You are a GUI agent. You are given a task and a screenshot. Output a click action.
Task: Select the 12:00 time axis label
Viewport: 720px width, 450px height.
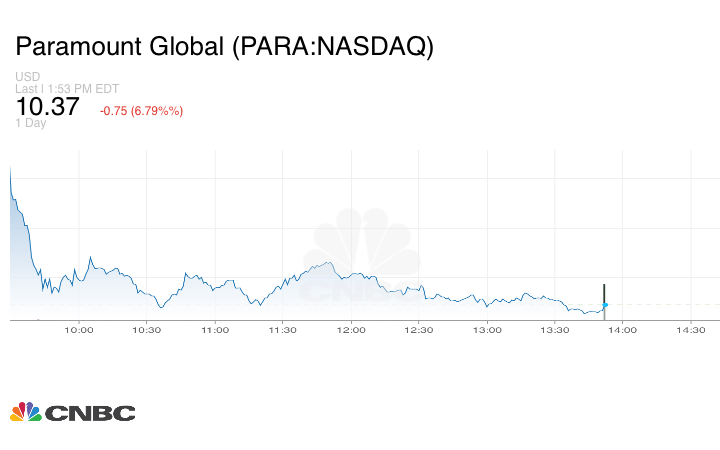pyautogui.click(x=350, y=329)
